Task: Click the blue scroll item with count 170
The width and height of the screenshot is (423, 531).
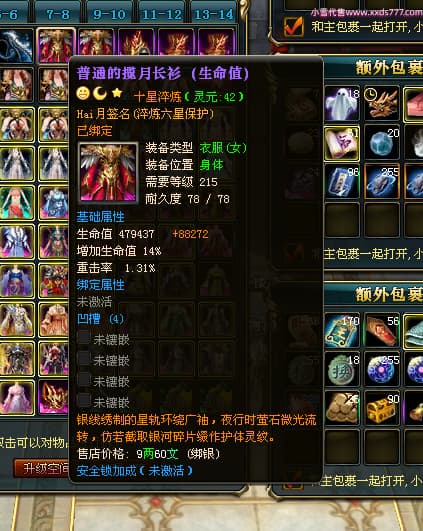Action: 342,331
